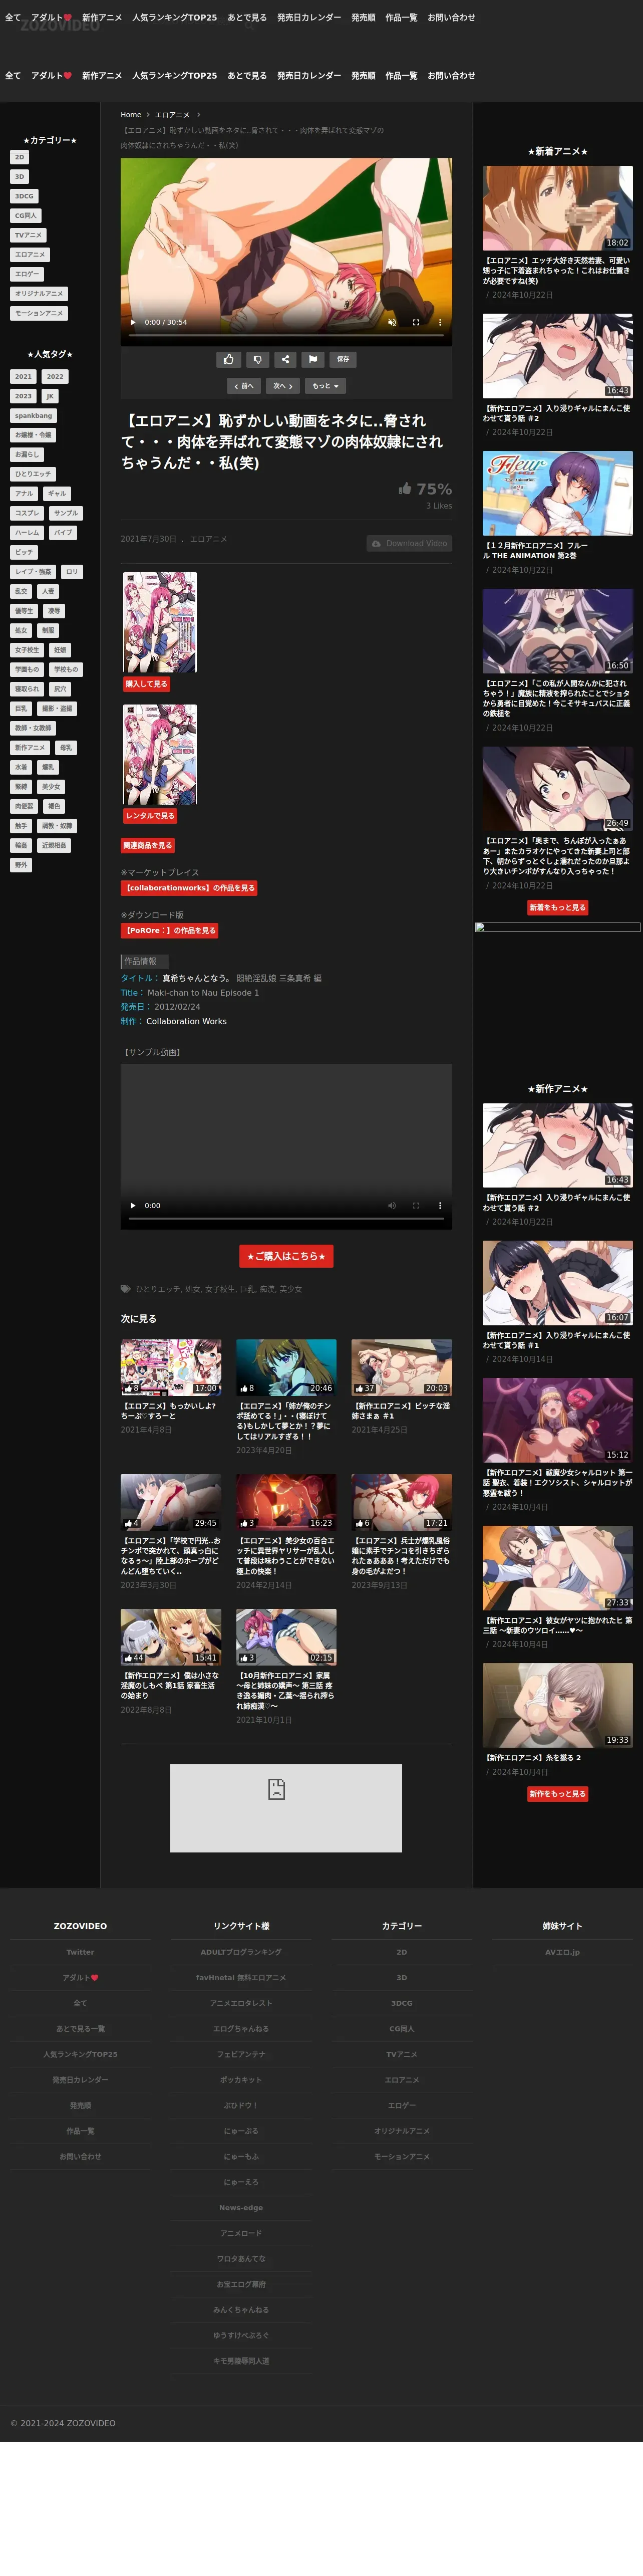Select the 3D category tag in the sidebar
Viewport: 643px width, 2576px height.
point(19,176)
